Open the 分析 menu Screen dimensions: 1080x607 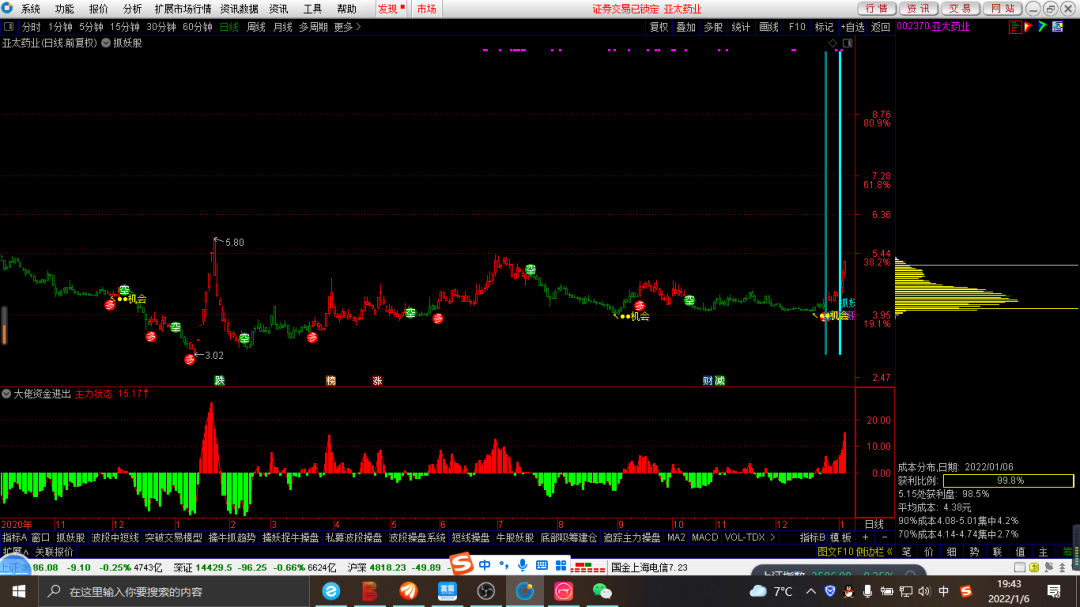coord(132,9)
